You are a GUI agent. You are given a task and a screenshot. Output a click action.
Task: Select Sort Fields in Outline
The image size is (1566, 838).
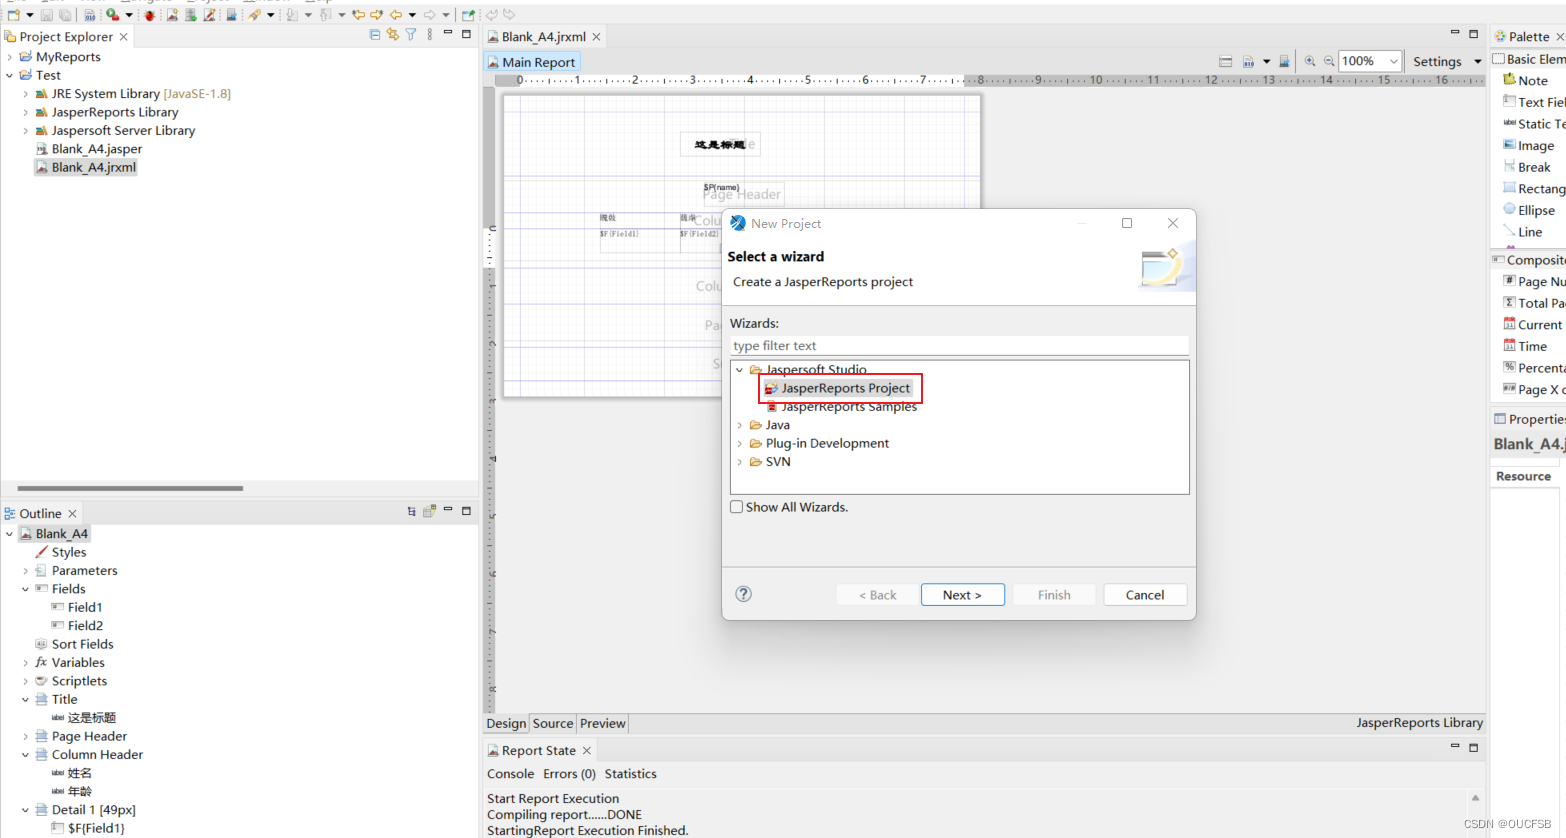point(75,644)
